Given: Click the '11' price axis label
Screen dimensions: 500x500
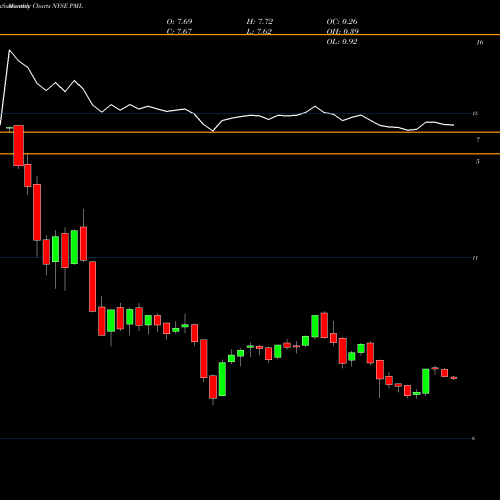Looking at the screenshot, I should click(475, 258).
